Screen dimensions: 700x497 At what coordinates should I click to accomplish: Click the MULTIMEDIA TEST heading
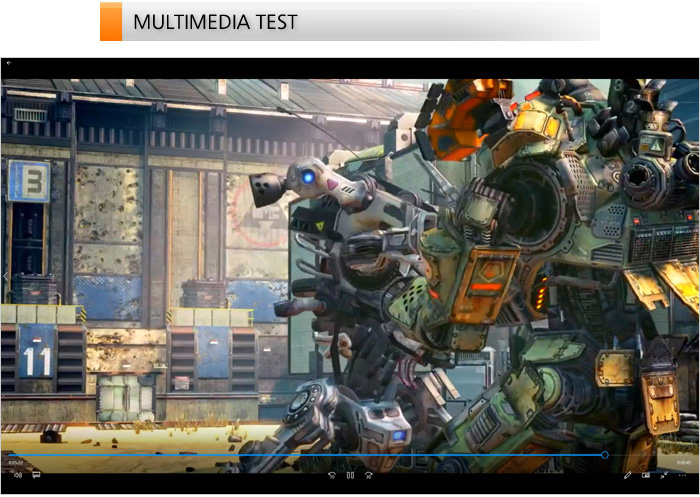coord(215,22)
